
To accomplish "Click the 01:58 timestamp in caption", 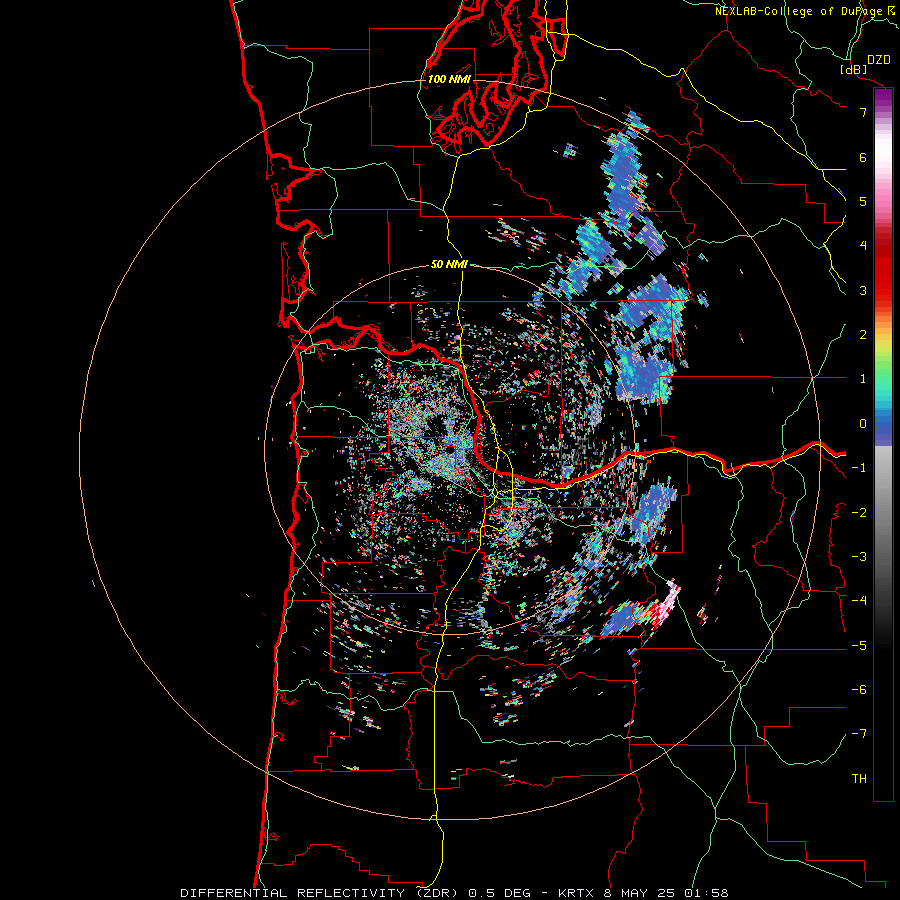I will [706, 893].
